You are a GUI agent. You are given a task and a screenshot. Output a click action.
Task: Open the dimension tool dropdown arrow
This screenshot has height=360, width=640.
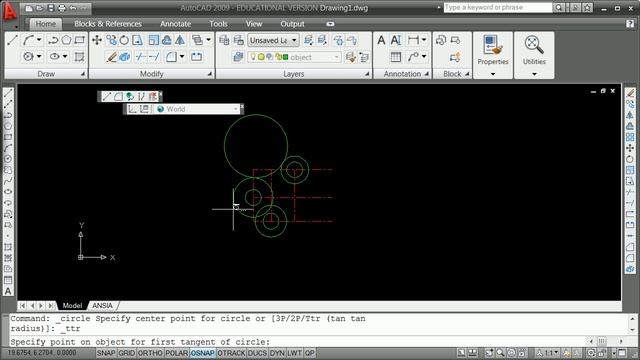(424, 40)
